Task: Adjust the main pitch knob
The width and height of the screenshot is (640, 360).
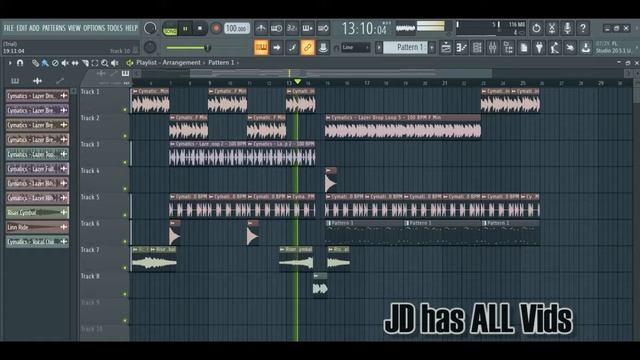Action: point(150,47)
